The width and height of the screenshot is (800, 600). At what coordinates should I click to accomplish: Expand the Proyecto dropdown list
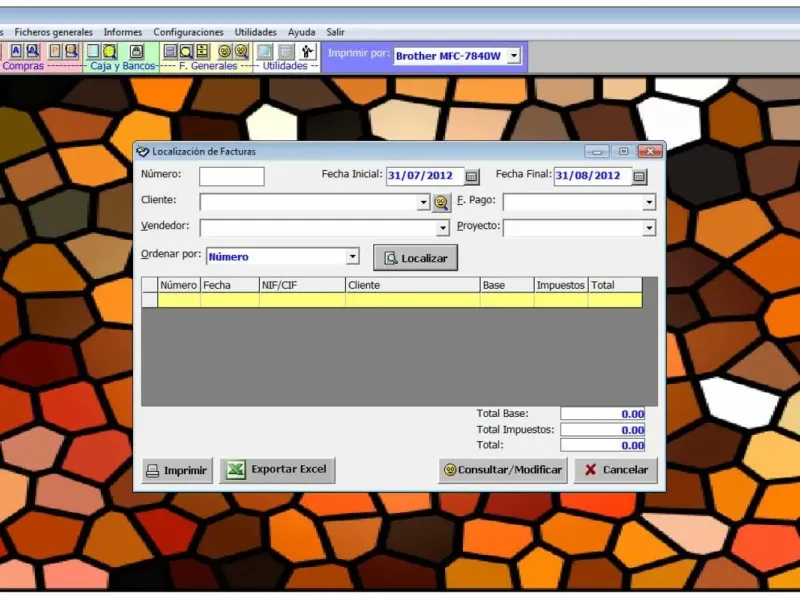(x=648, y=228)
